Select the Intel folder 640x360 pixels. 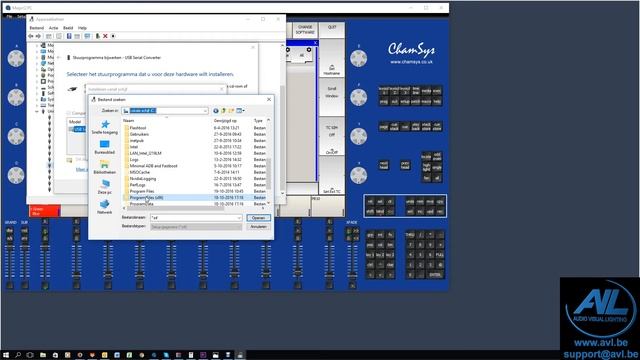click(x=134, y=147)
